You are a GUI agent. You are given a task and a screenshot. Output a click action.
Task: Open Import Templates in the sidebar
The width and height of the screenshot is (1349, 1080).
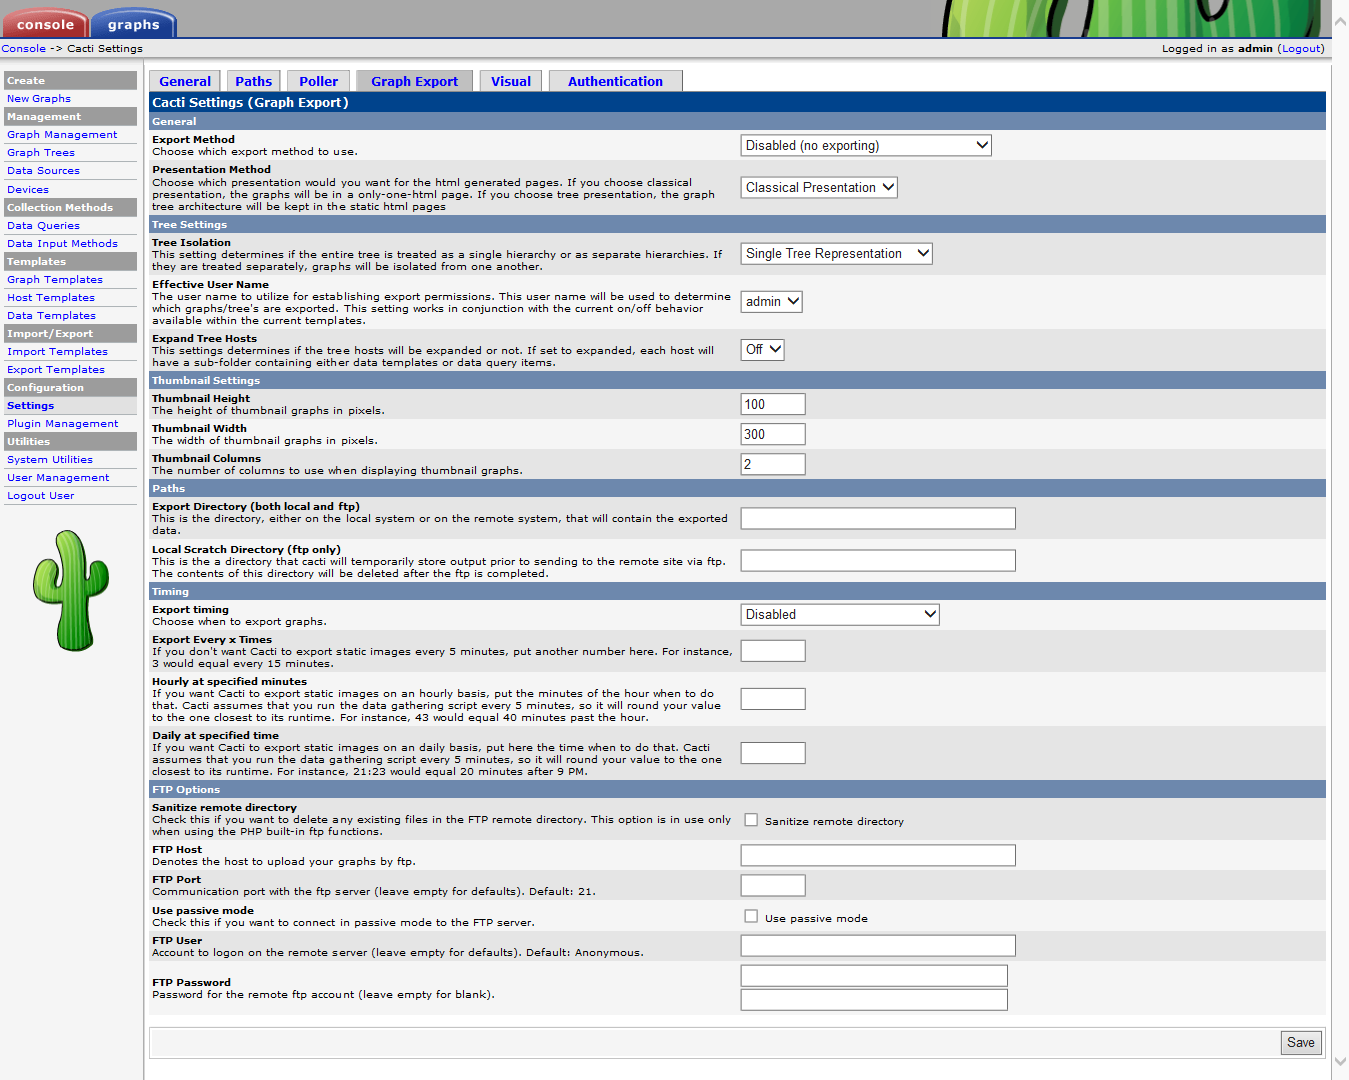click(57, 351)
